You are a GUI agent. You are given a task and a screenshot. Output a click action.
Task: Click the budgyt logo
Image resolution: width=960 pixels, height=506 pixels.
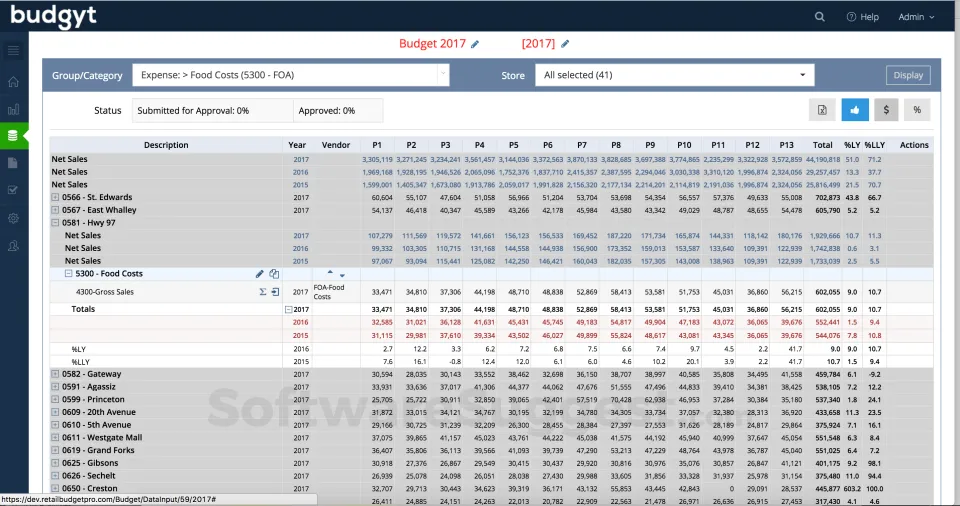[x=53, y=16]
